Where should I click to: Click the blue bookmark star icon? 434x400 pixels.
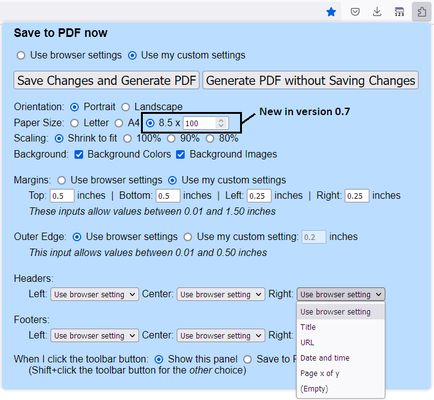(331, 12)
